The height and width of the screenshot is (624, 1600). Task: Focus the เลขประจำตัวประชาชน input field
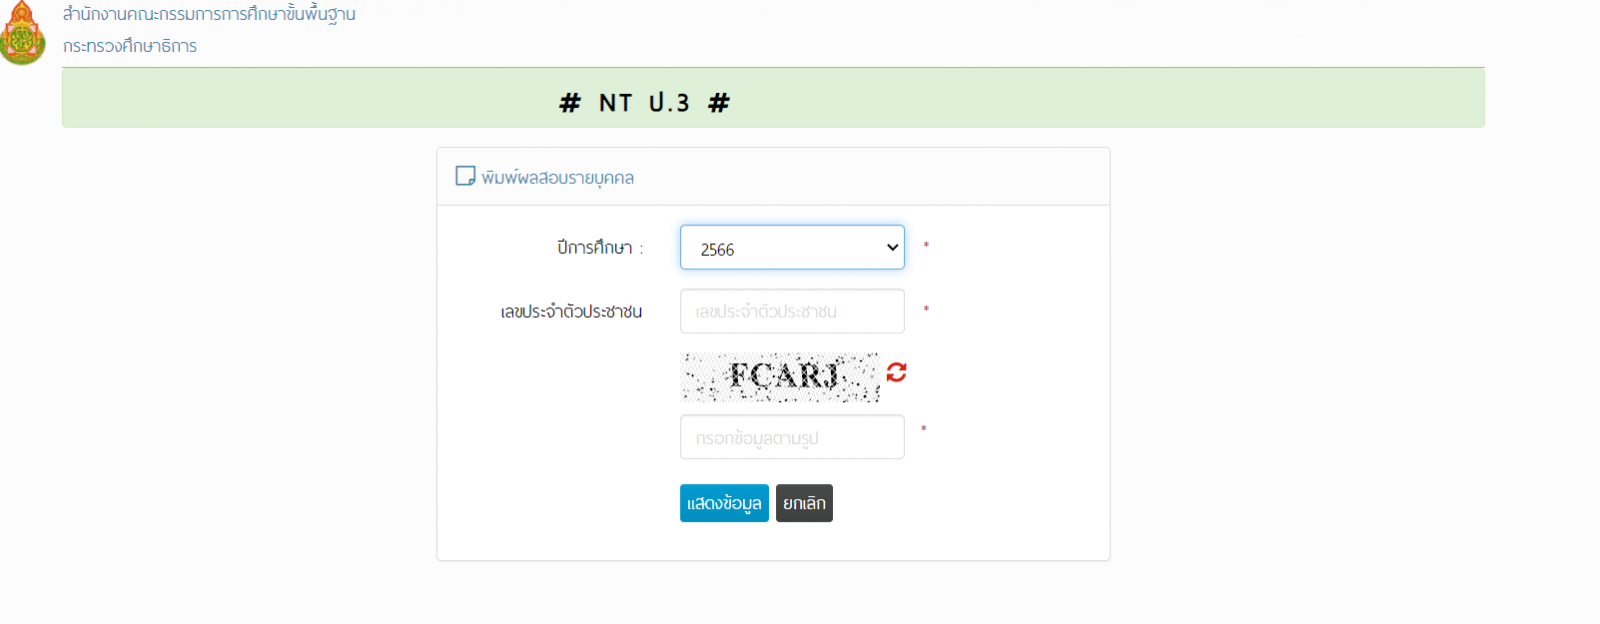[x=792, y=311]
